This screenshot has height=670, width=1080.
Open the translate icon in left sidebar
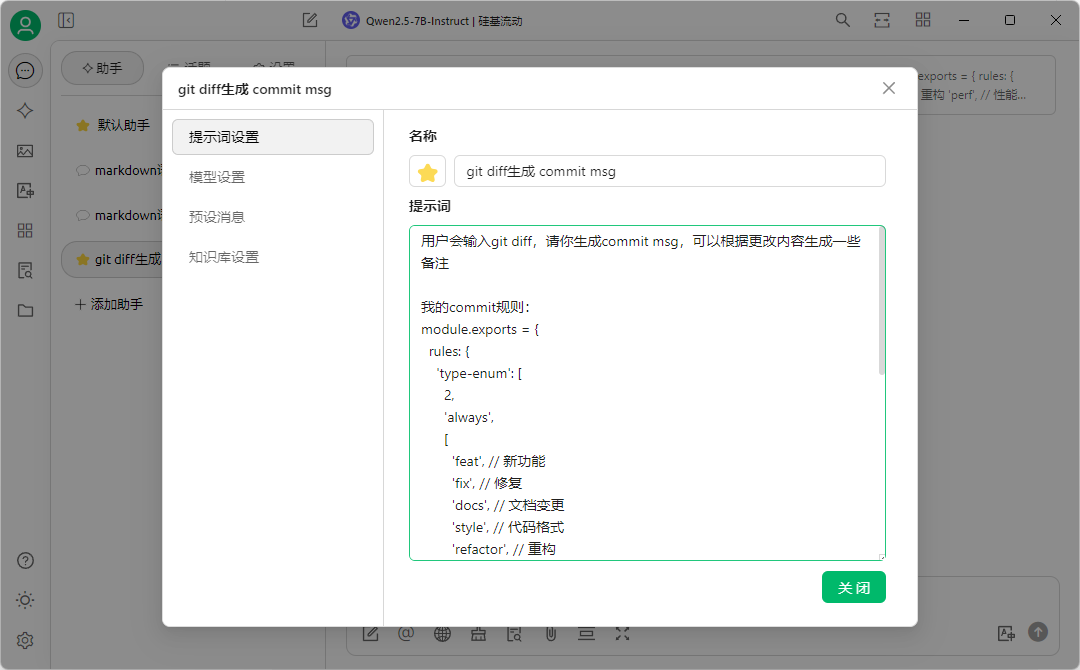pyautogui.click(x=25, y=191)
